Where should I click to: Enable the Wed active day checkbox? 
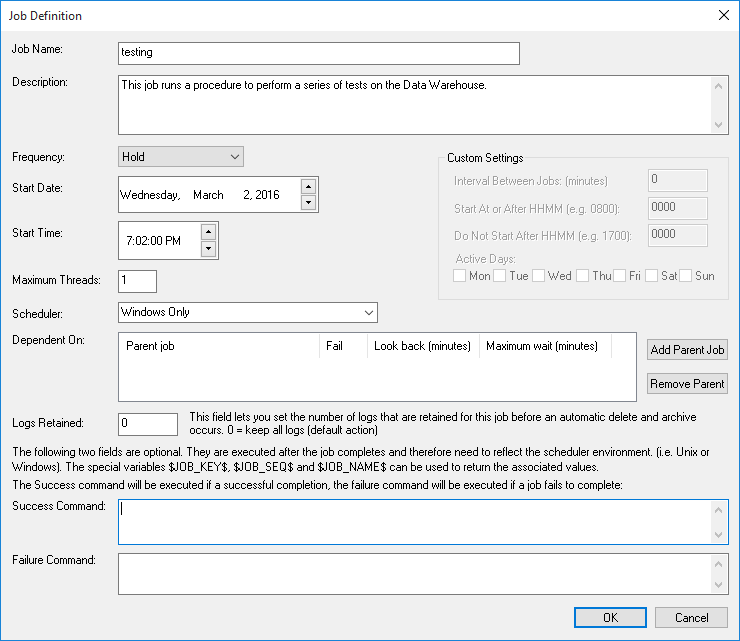539,276
